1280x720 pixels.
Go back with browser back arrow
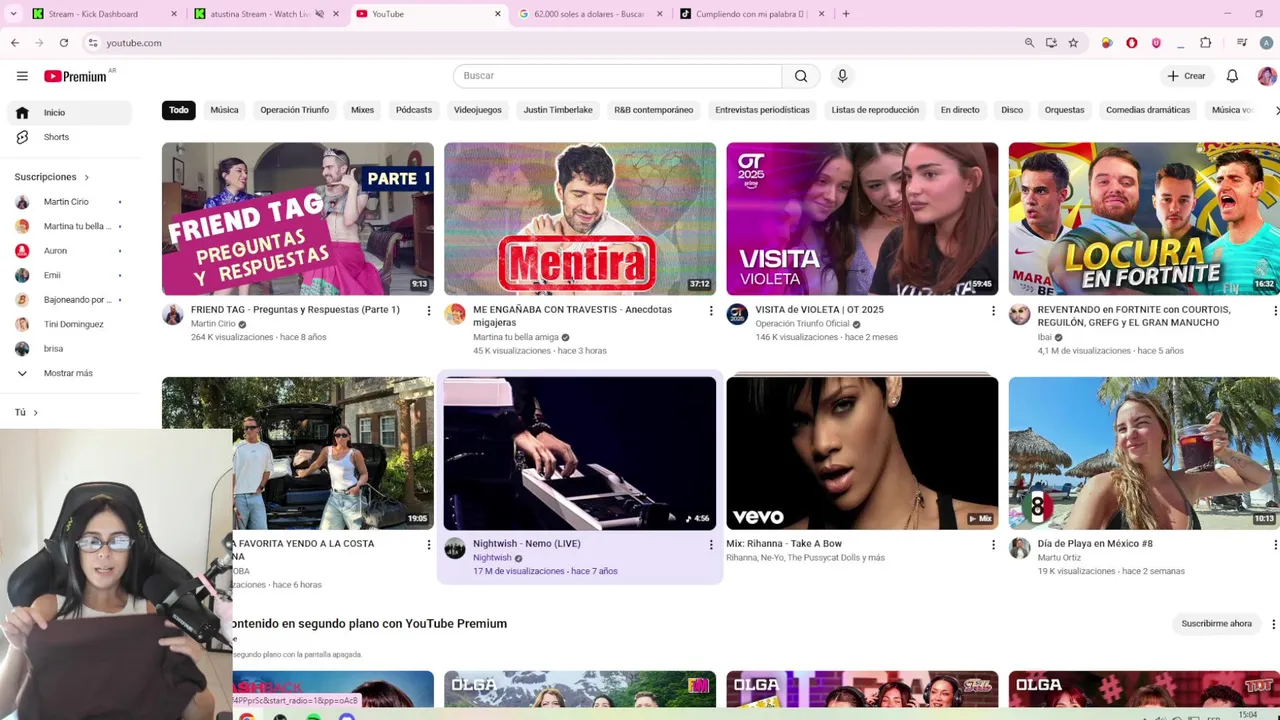point(15,43)
